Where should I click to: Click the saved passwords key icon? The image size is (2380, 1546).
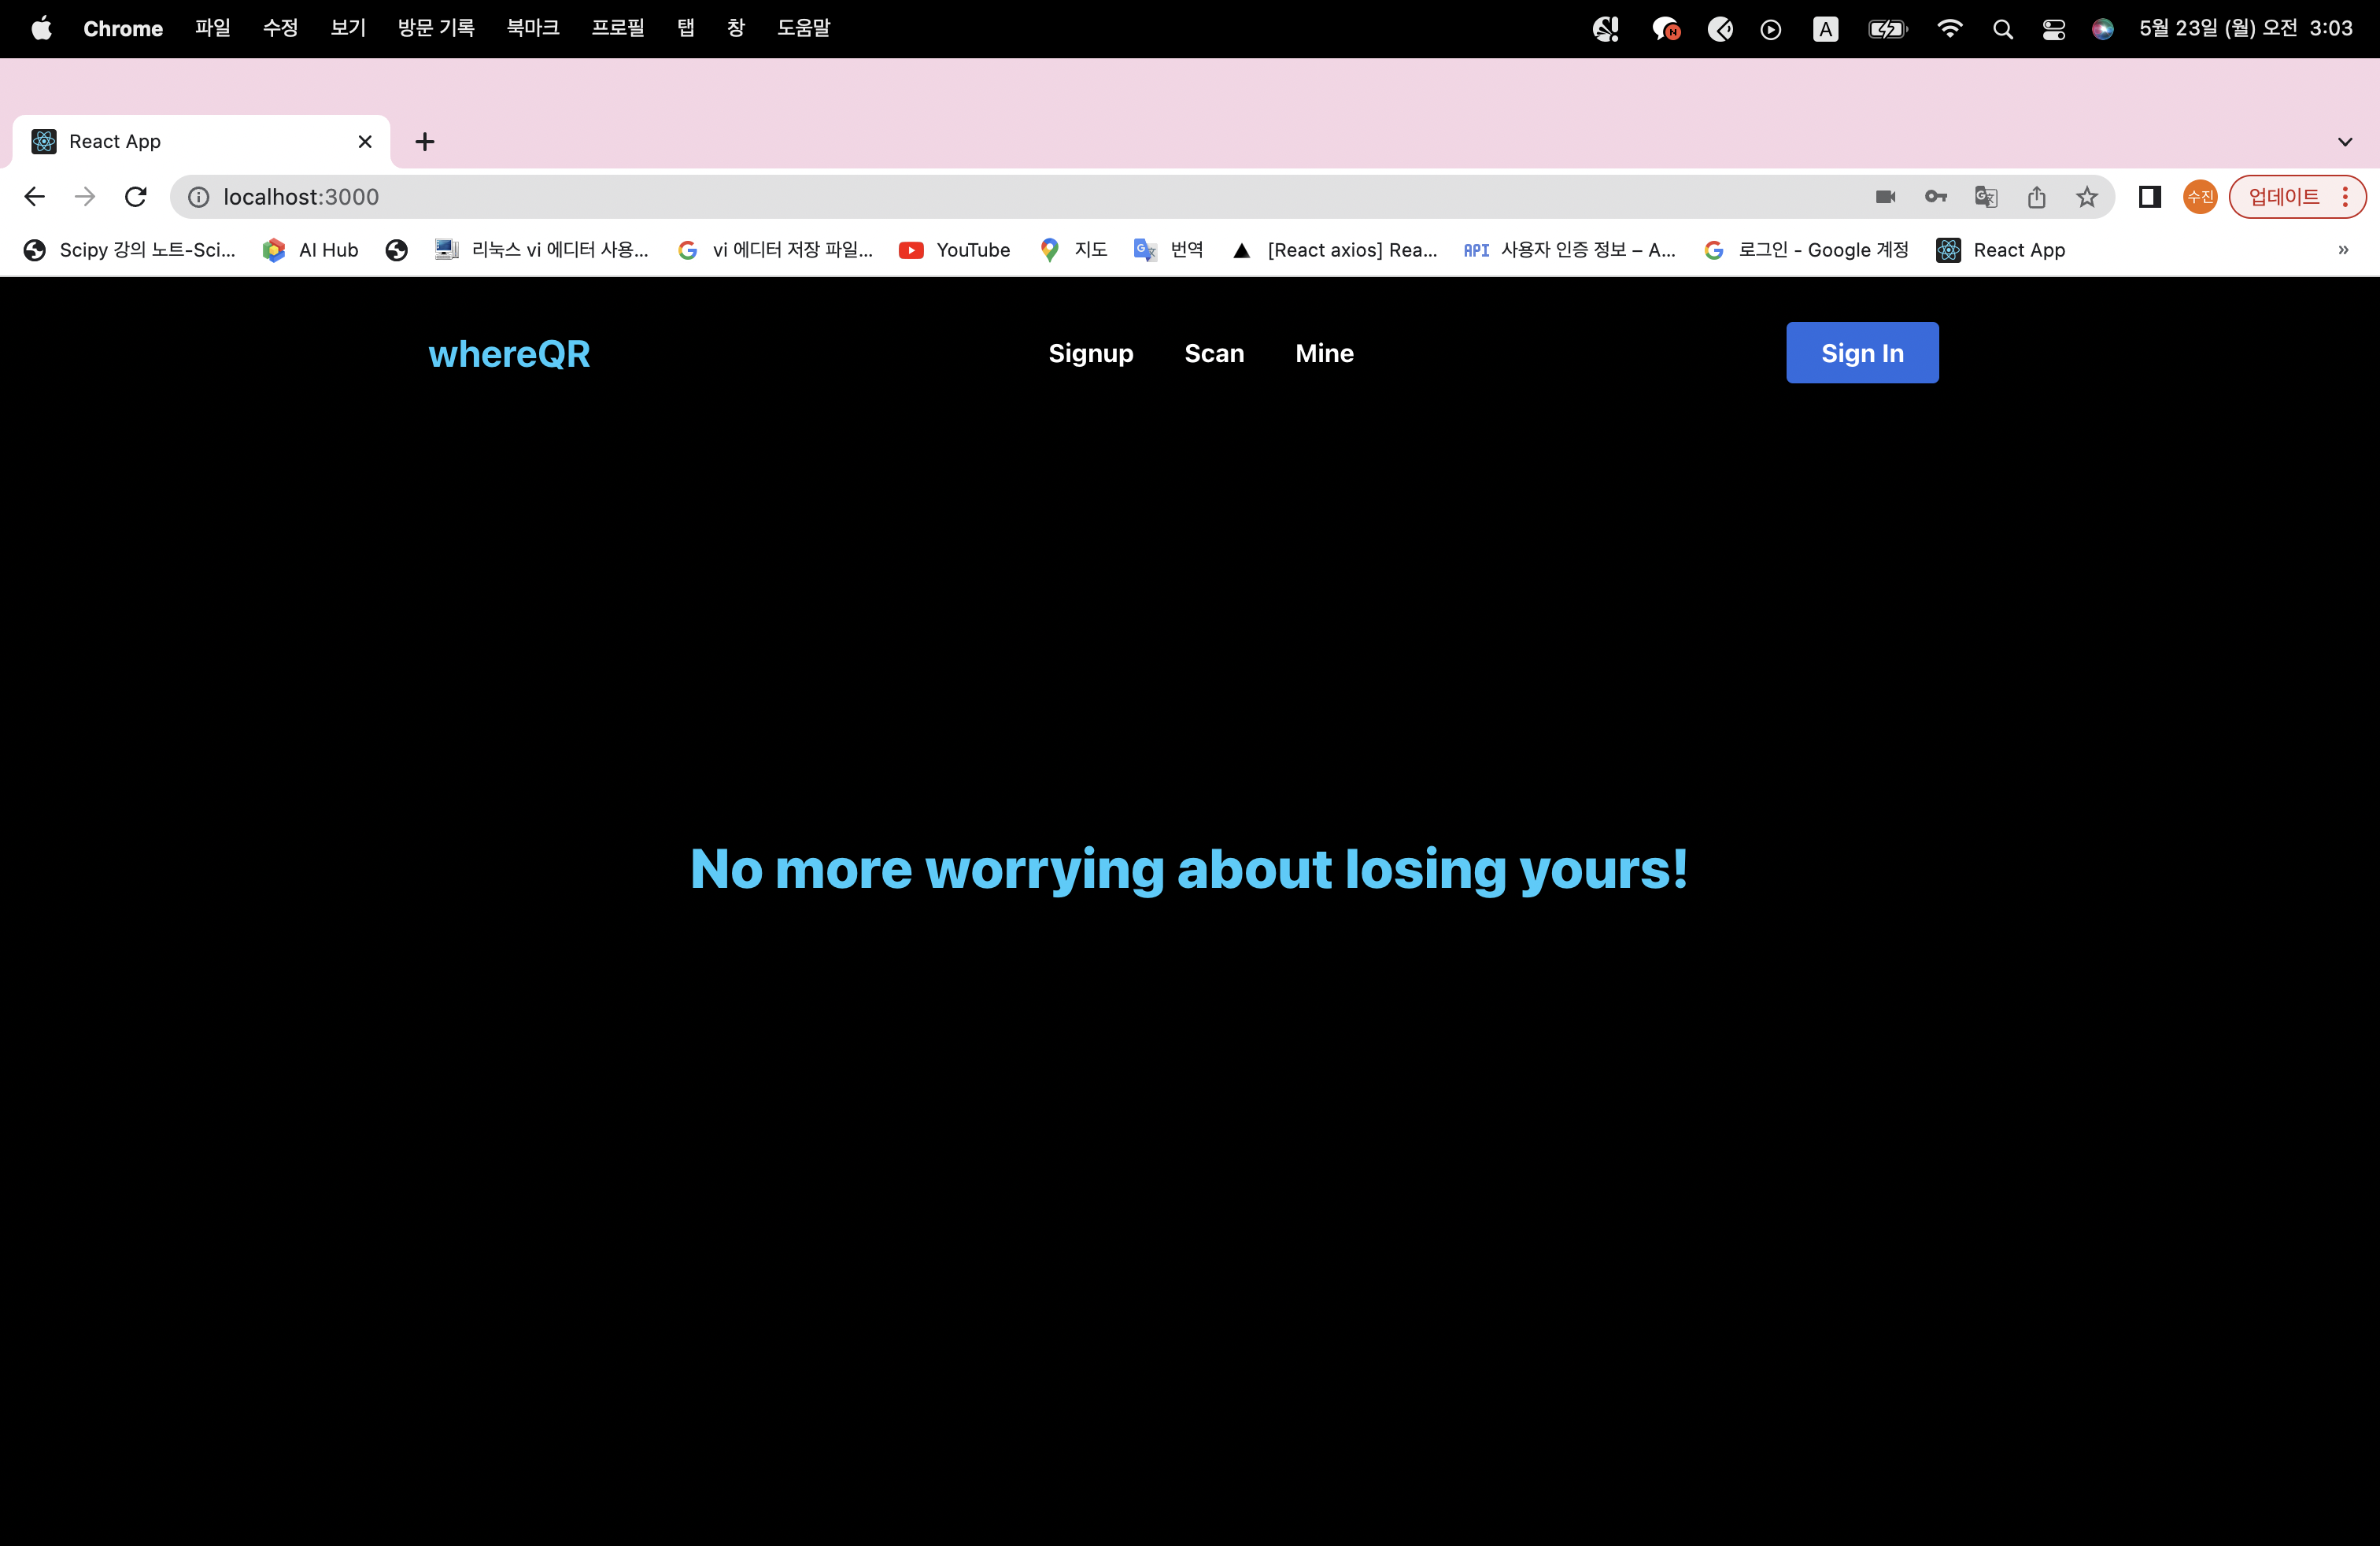1936,197
